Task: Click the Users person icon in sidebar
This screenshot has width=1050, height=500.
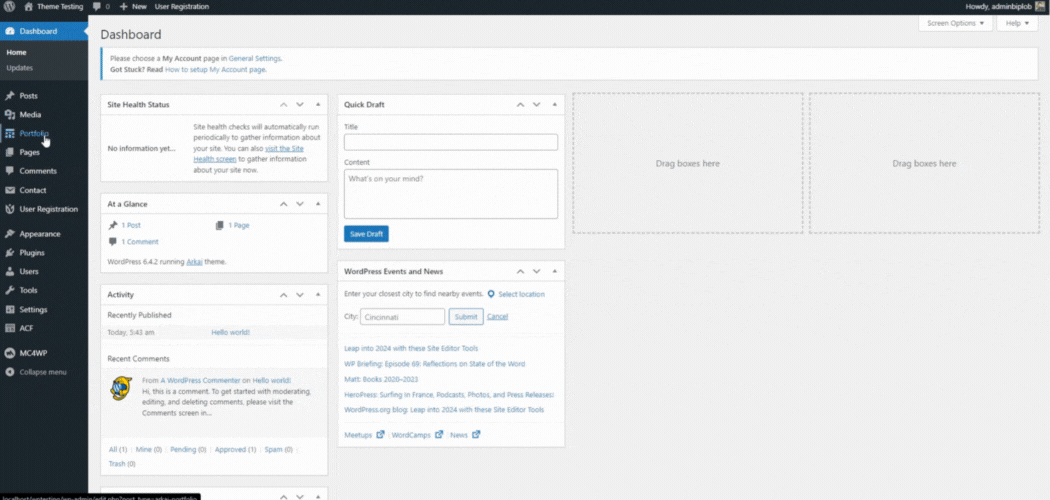Action: (x=10, y=272)
